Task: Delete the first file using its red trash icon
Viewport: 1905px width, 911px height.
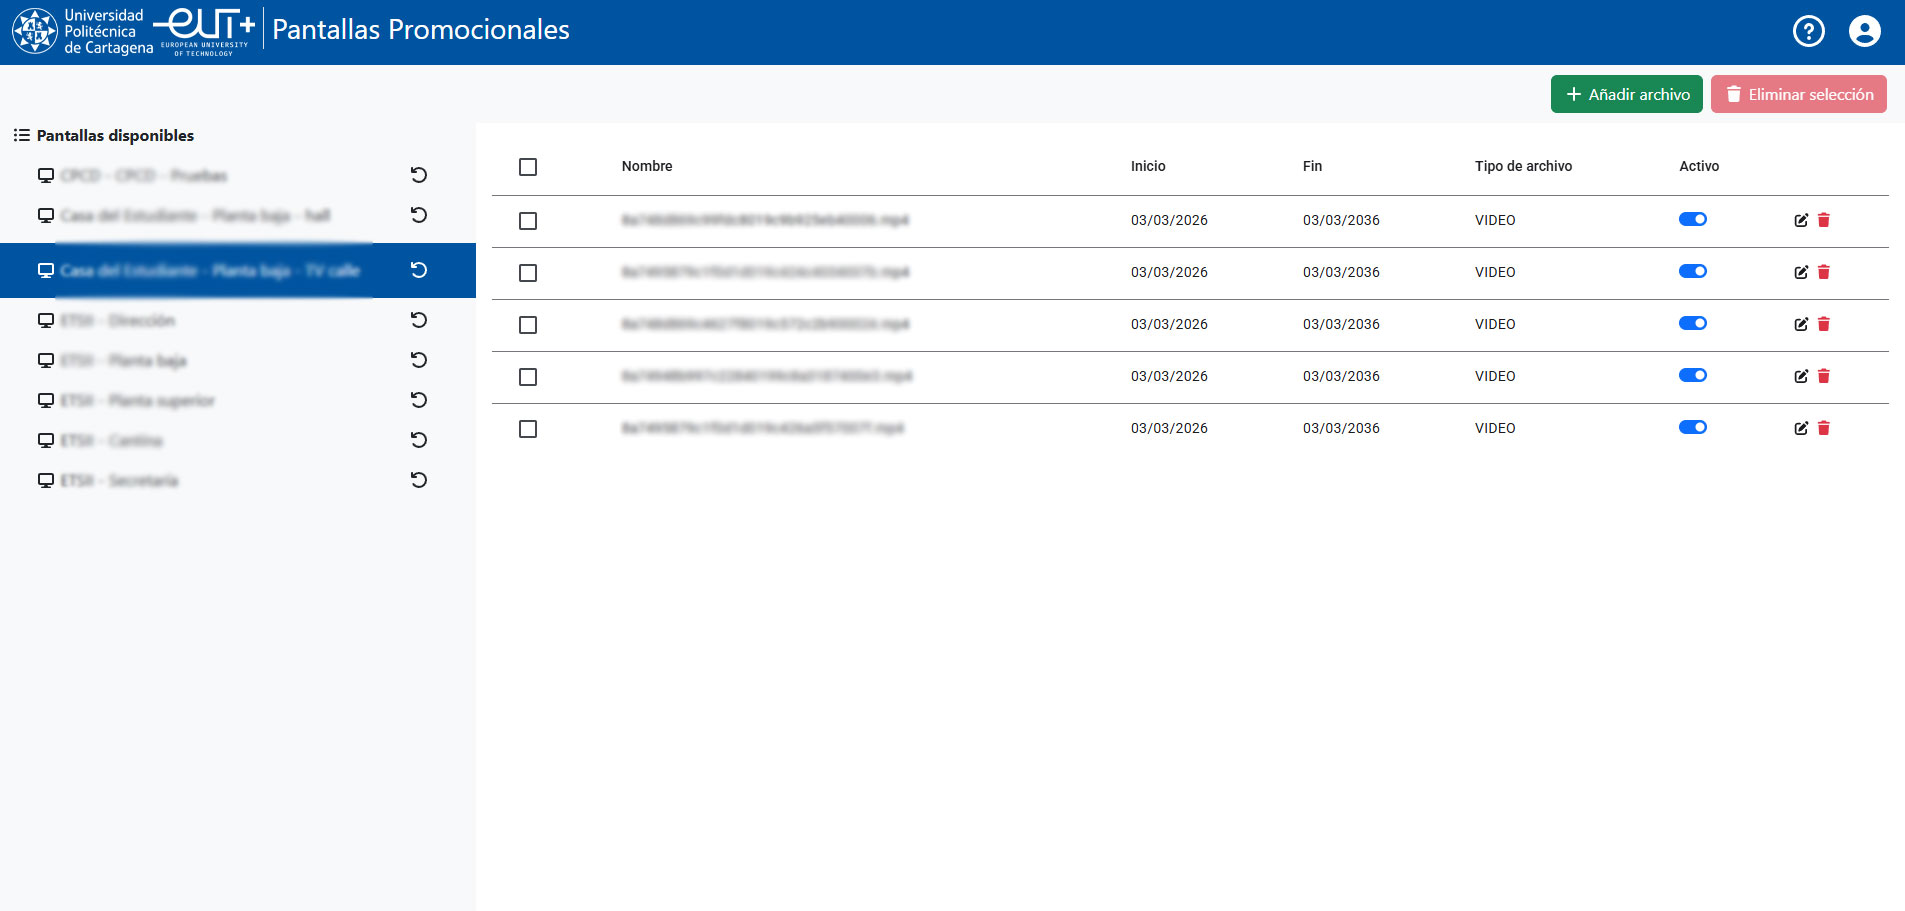Action: pyautogui.click(x=1823, y=220)
